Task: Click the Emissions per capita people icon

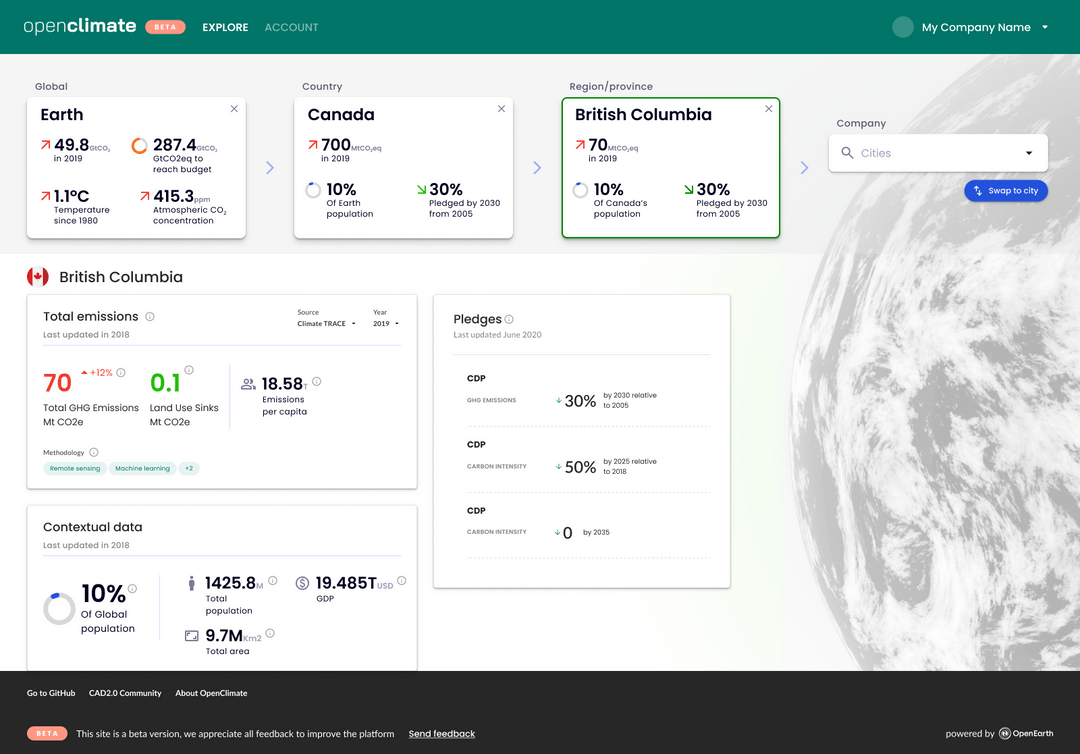Action: 248,383
